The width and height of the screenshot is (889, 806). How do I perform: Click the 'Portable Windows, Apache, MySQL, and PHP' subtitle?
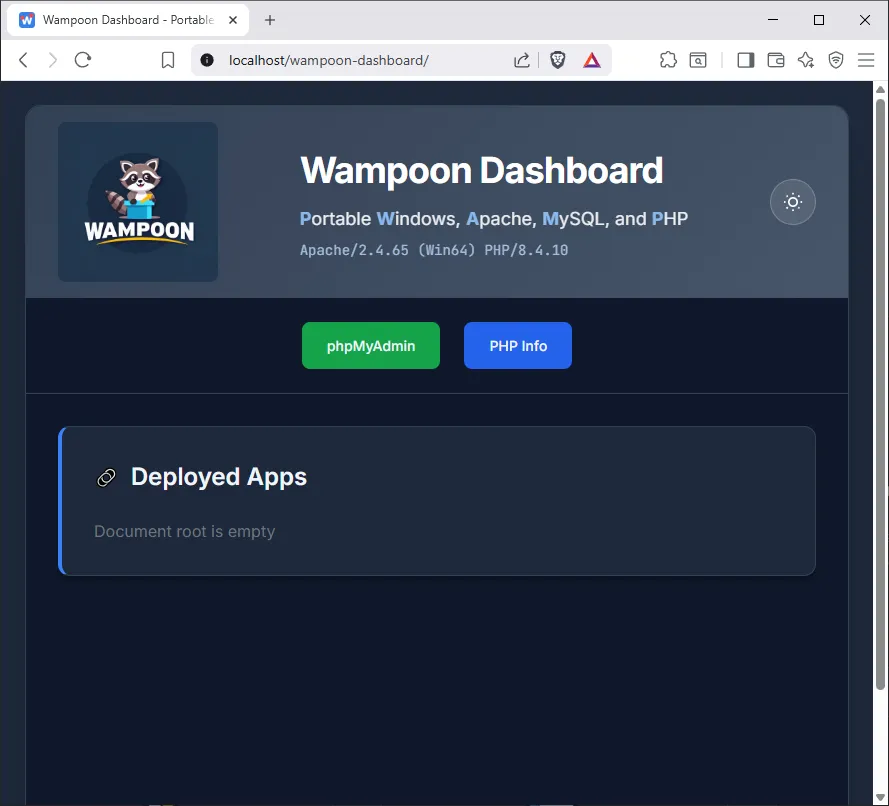click(x=494, y=219)
